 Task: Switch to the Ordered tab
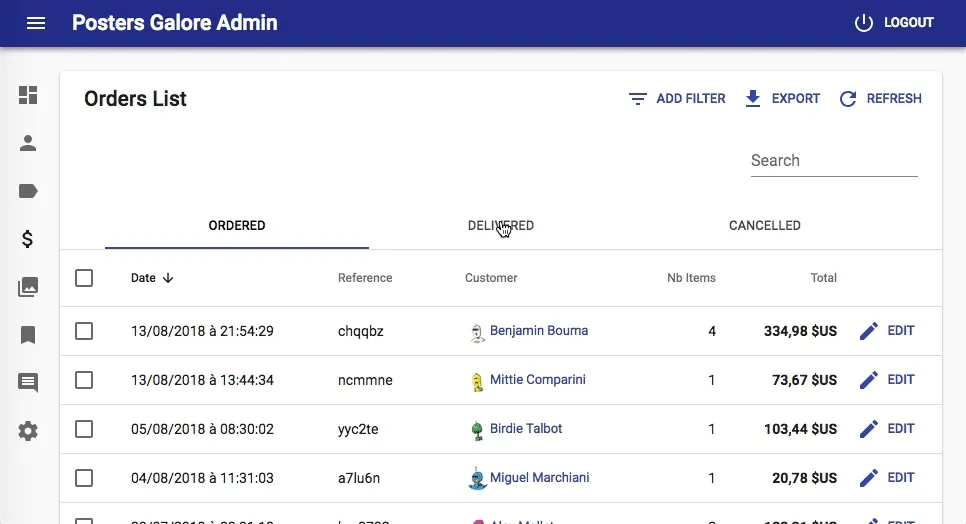237,226
